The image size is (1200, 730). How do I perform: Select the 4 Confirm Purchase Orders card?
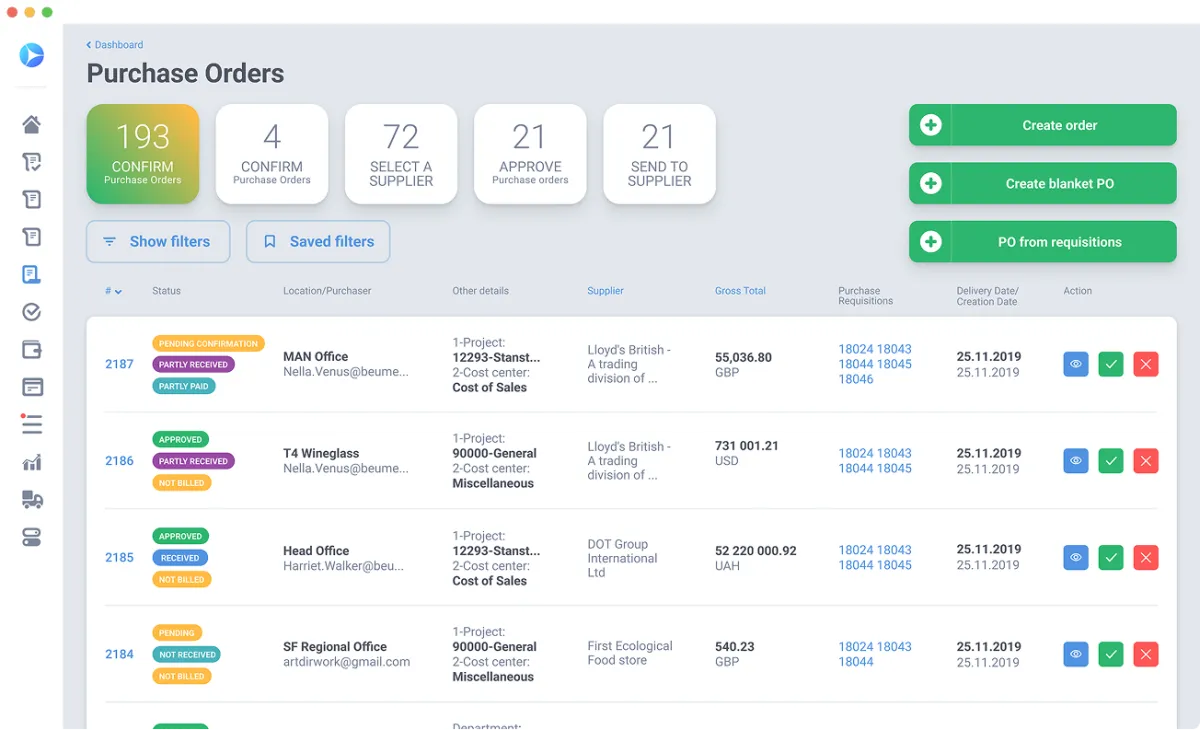click(x=272, y=154)
